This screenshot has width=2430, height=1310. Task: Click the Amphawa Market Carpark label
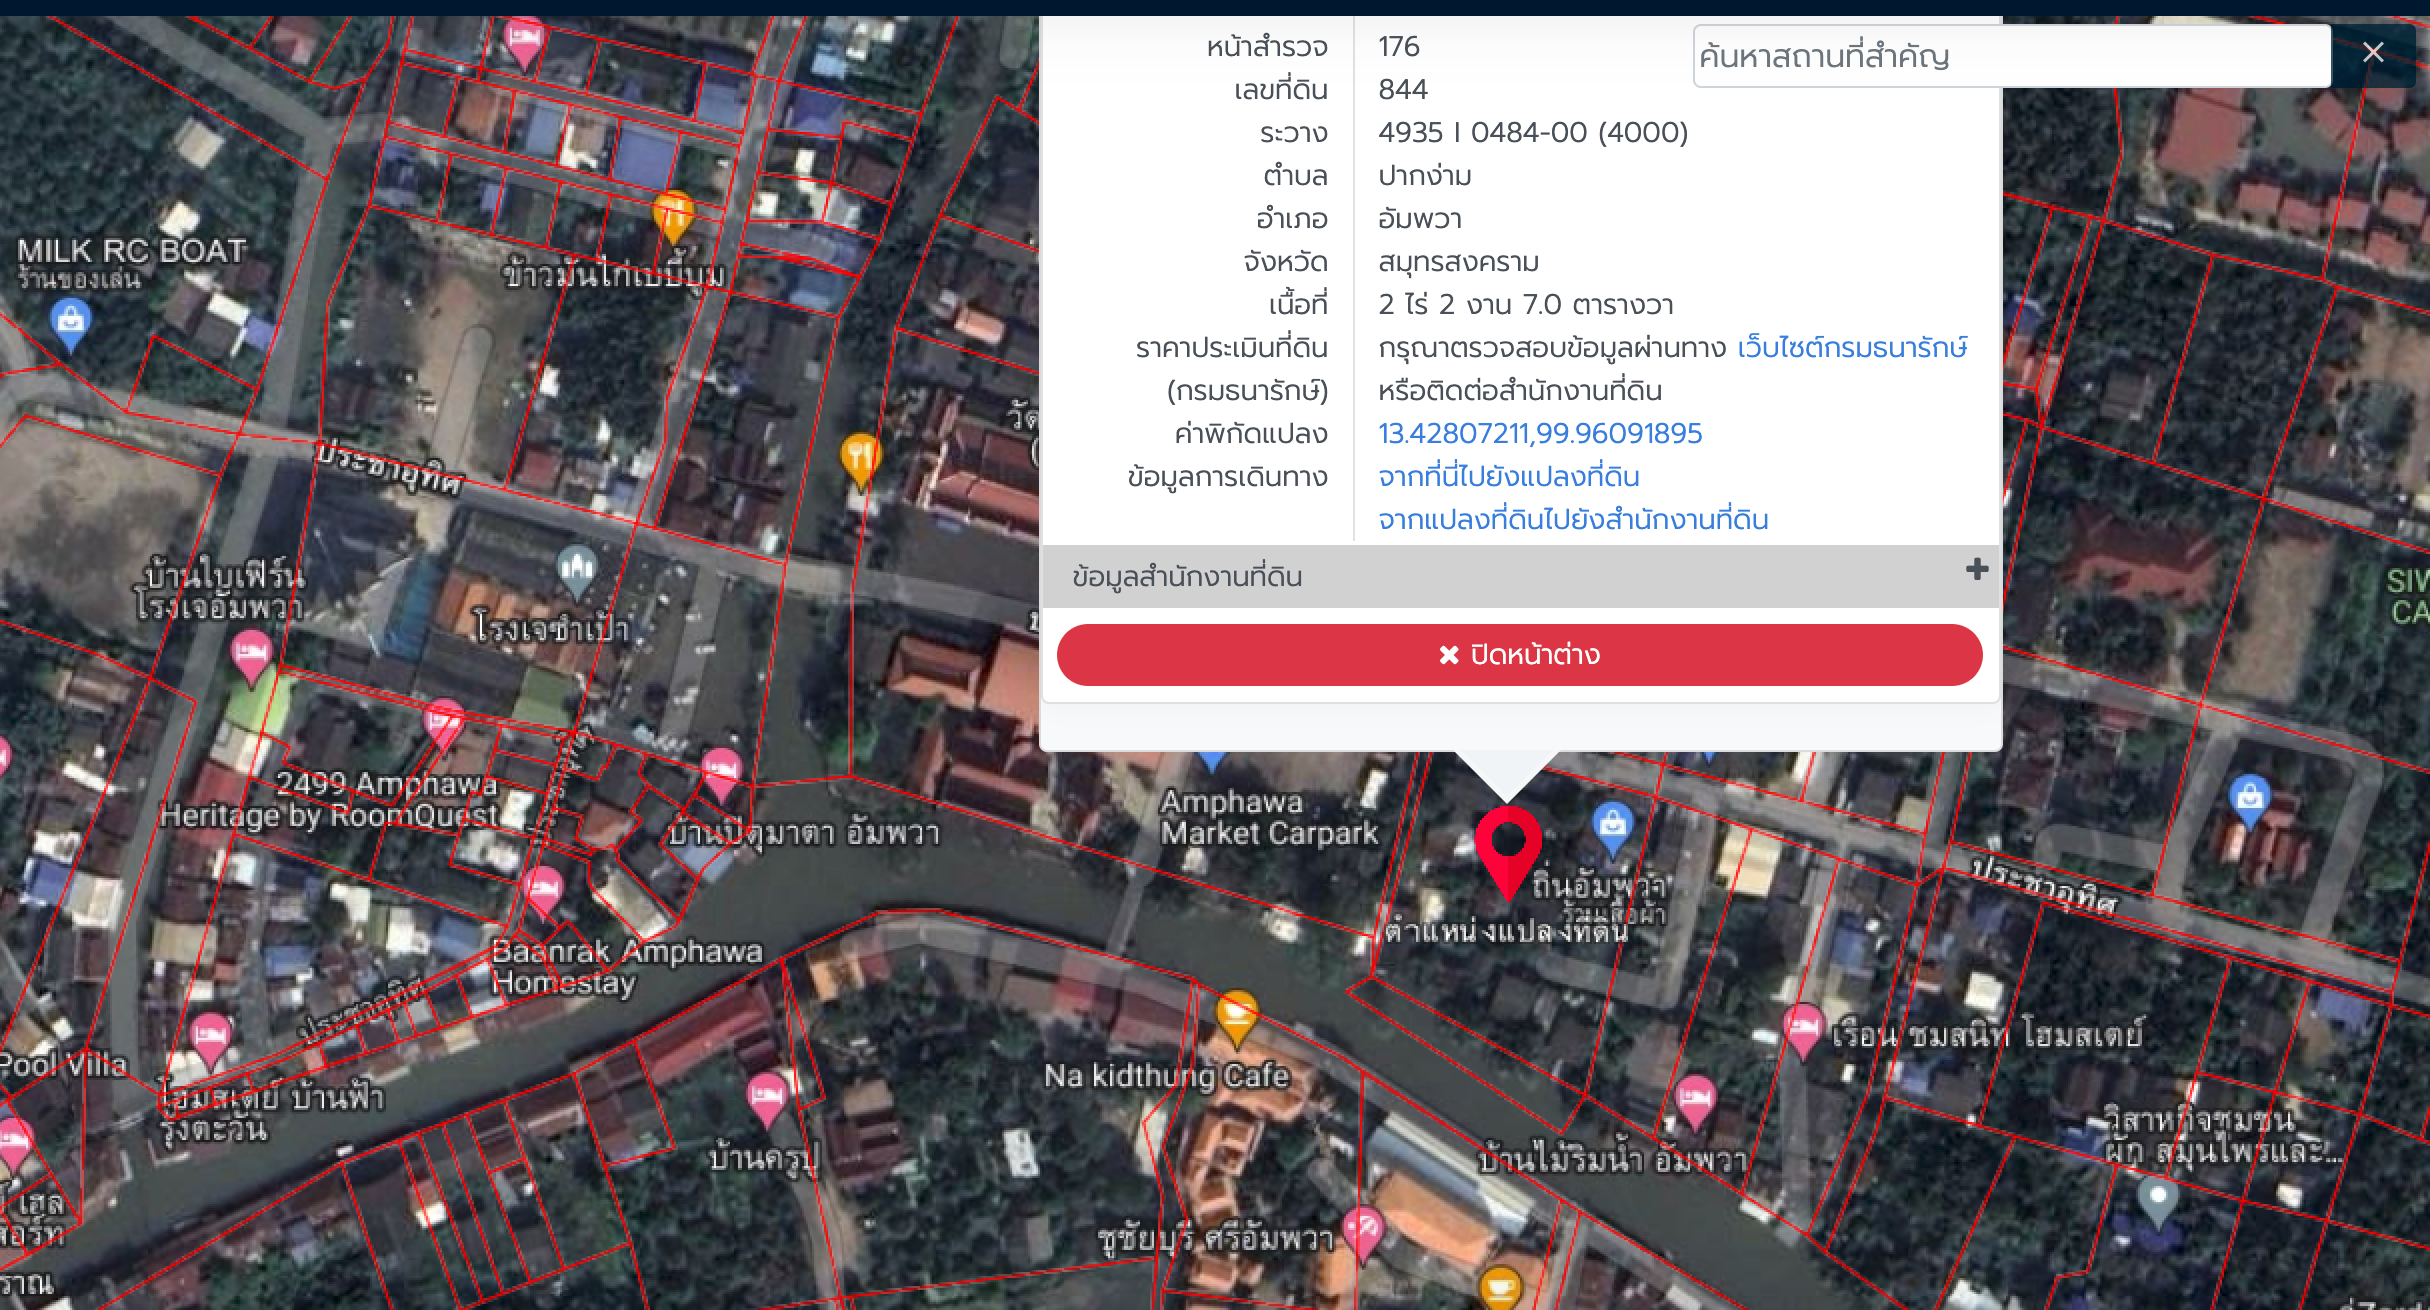1269,817
